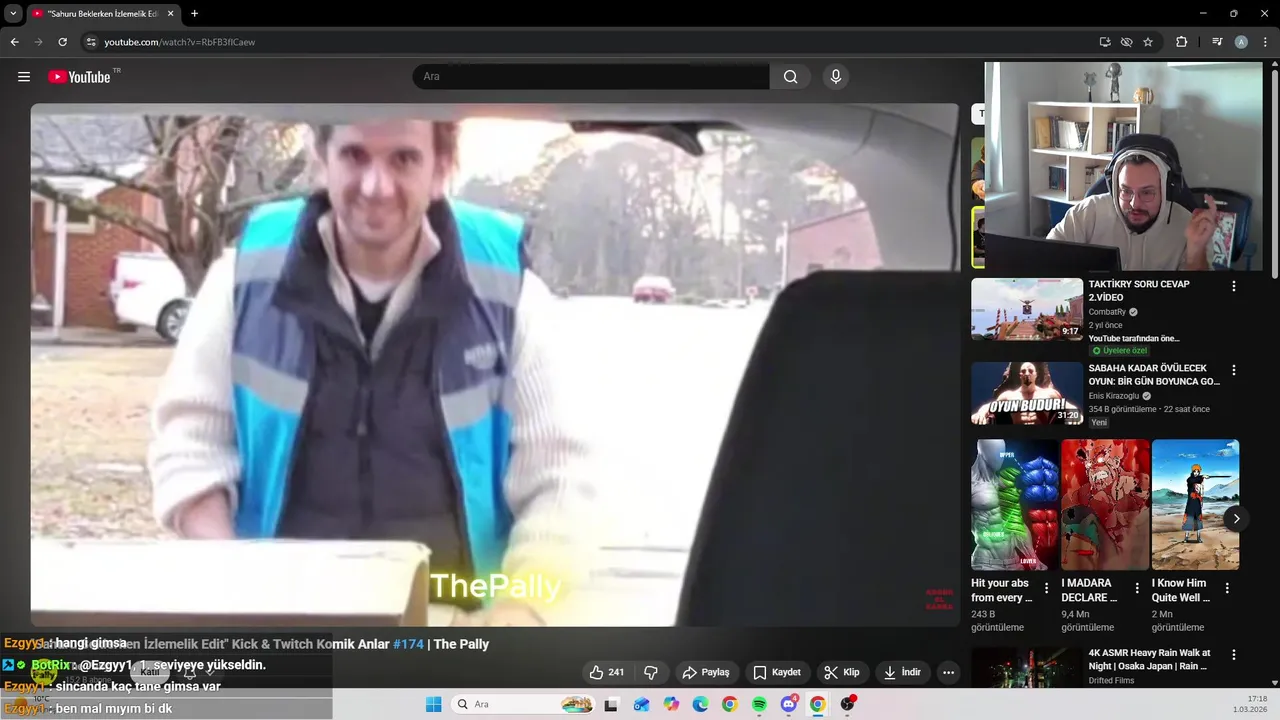Image resolution: width=1280 pixels, height=720 pixels.
Task: Click the Windows taskbar search box
Action: click(x=523, y=704)
